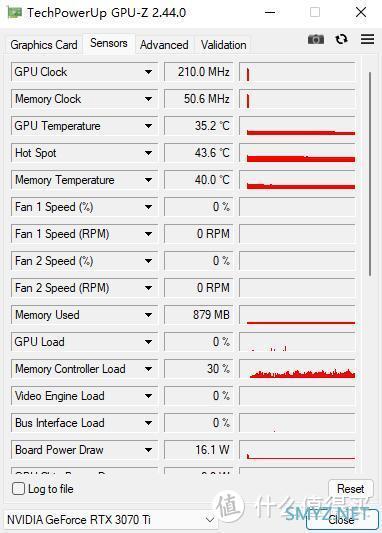Click the GPU-Z application icon in title bar
This screenshot has height=533, width=382.
pyautogui.click(x=15, y=13)
